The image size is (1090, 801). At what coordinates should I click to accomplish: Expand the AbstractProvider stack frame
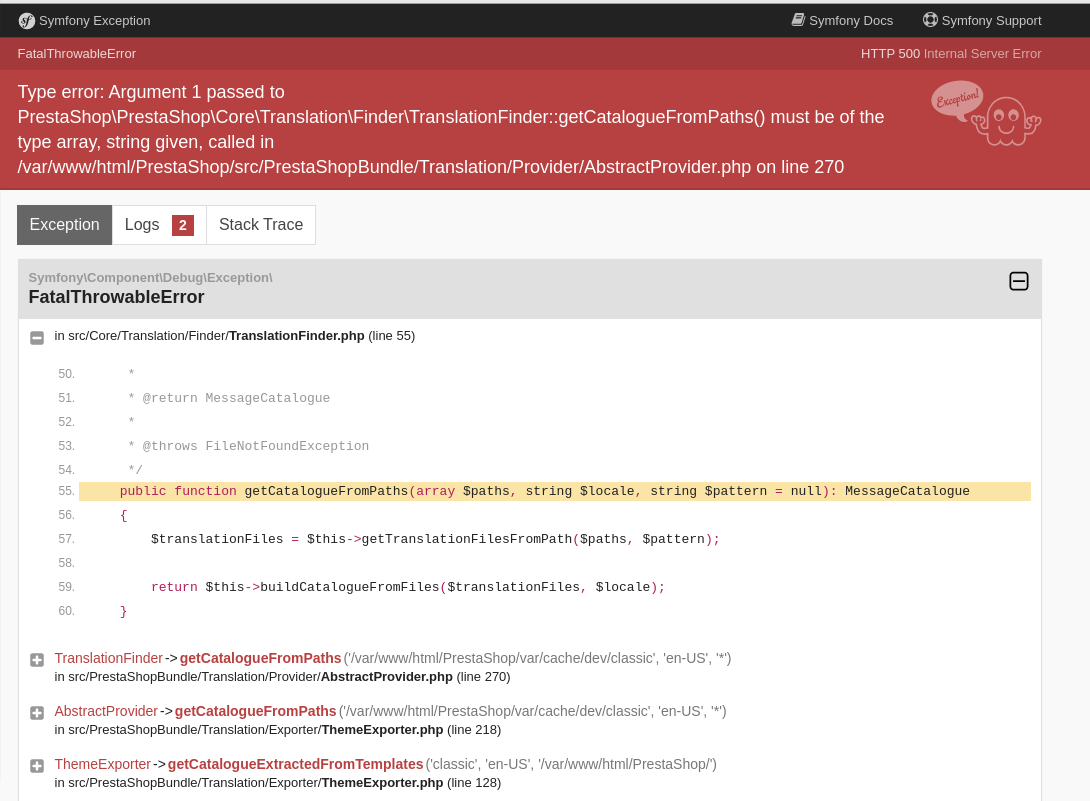(x=37, y=713)
